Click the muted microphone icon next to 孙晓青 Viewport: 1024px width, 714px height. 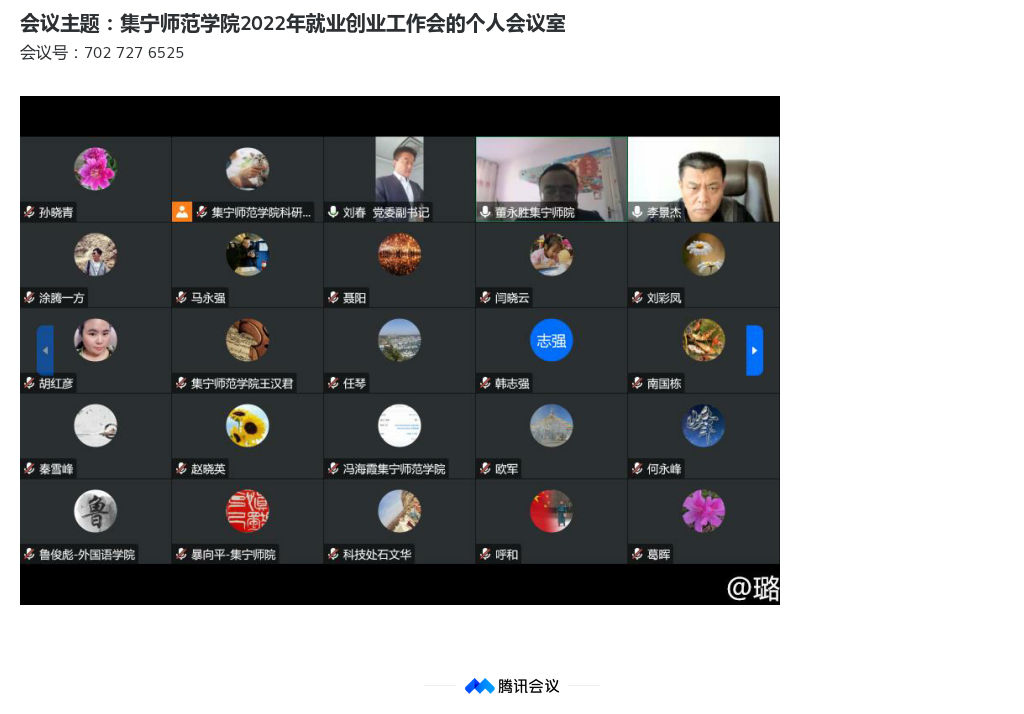coord(30,212)
